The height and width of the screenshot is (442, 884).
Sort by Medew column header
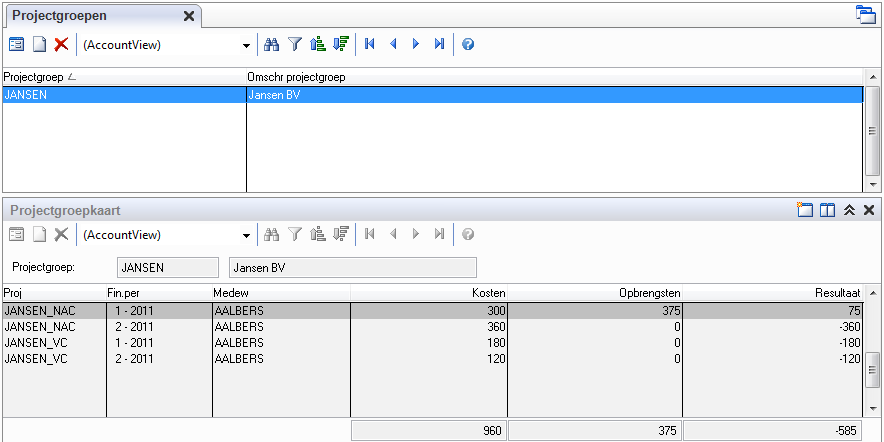tap(281, 293)
